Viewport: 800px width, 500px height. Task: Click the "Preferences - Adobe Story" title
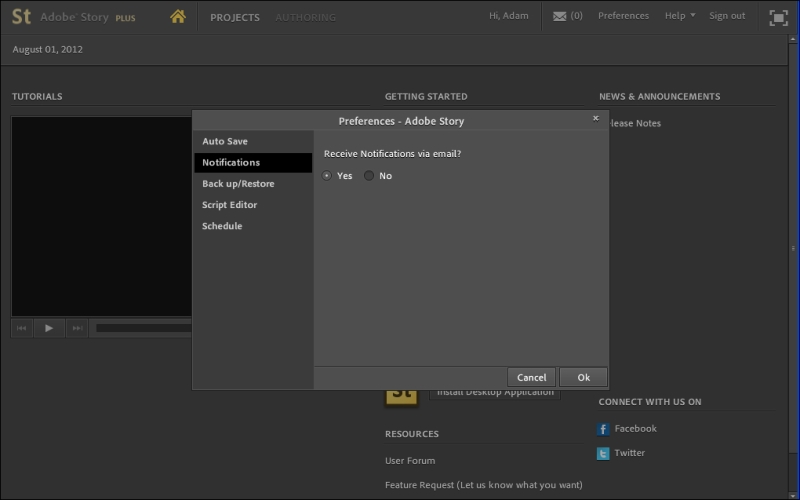point(401,121)
